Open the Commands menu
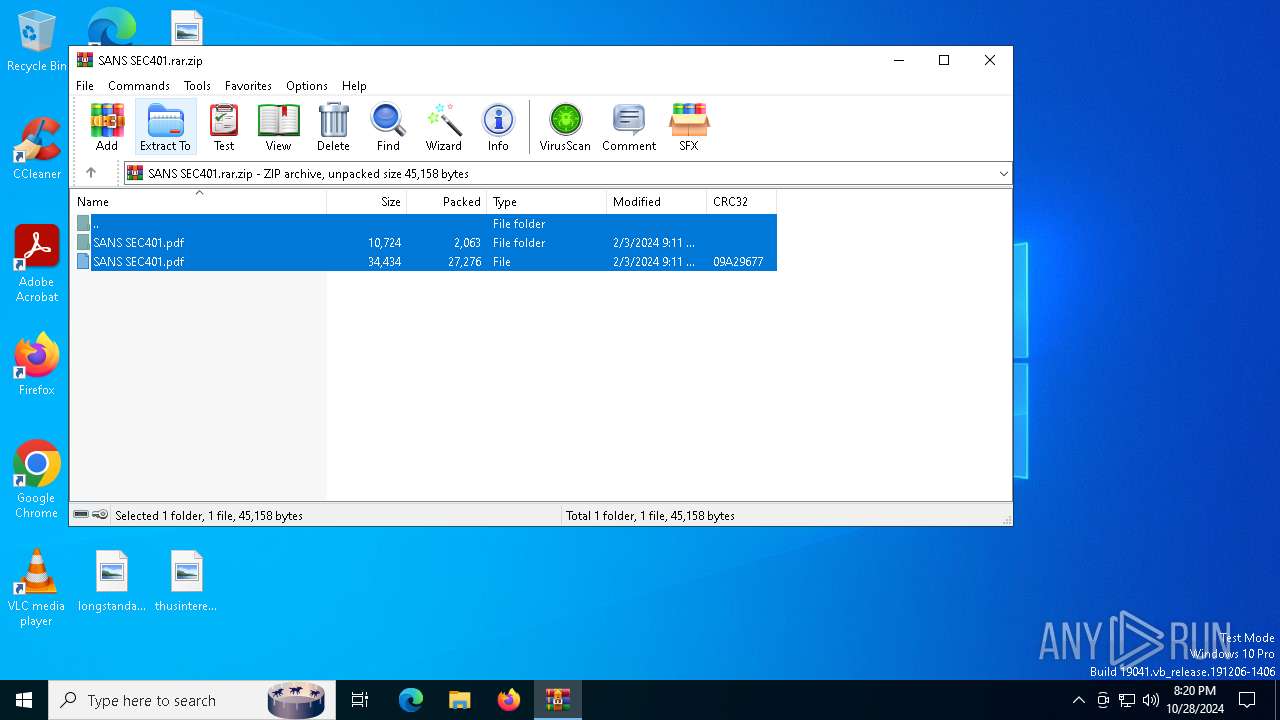This screenshot has height=720, width=1280. pos(139,86)
